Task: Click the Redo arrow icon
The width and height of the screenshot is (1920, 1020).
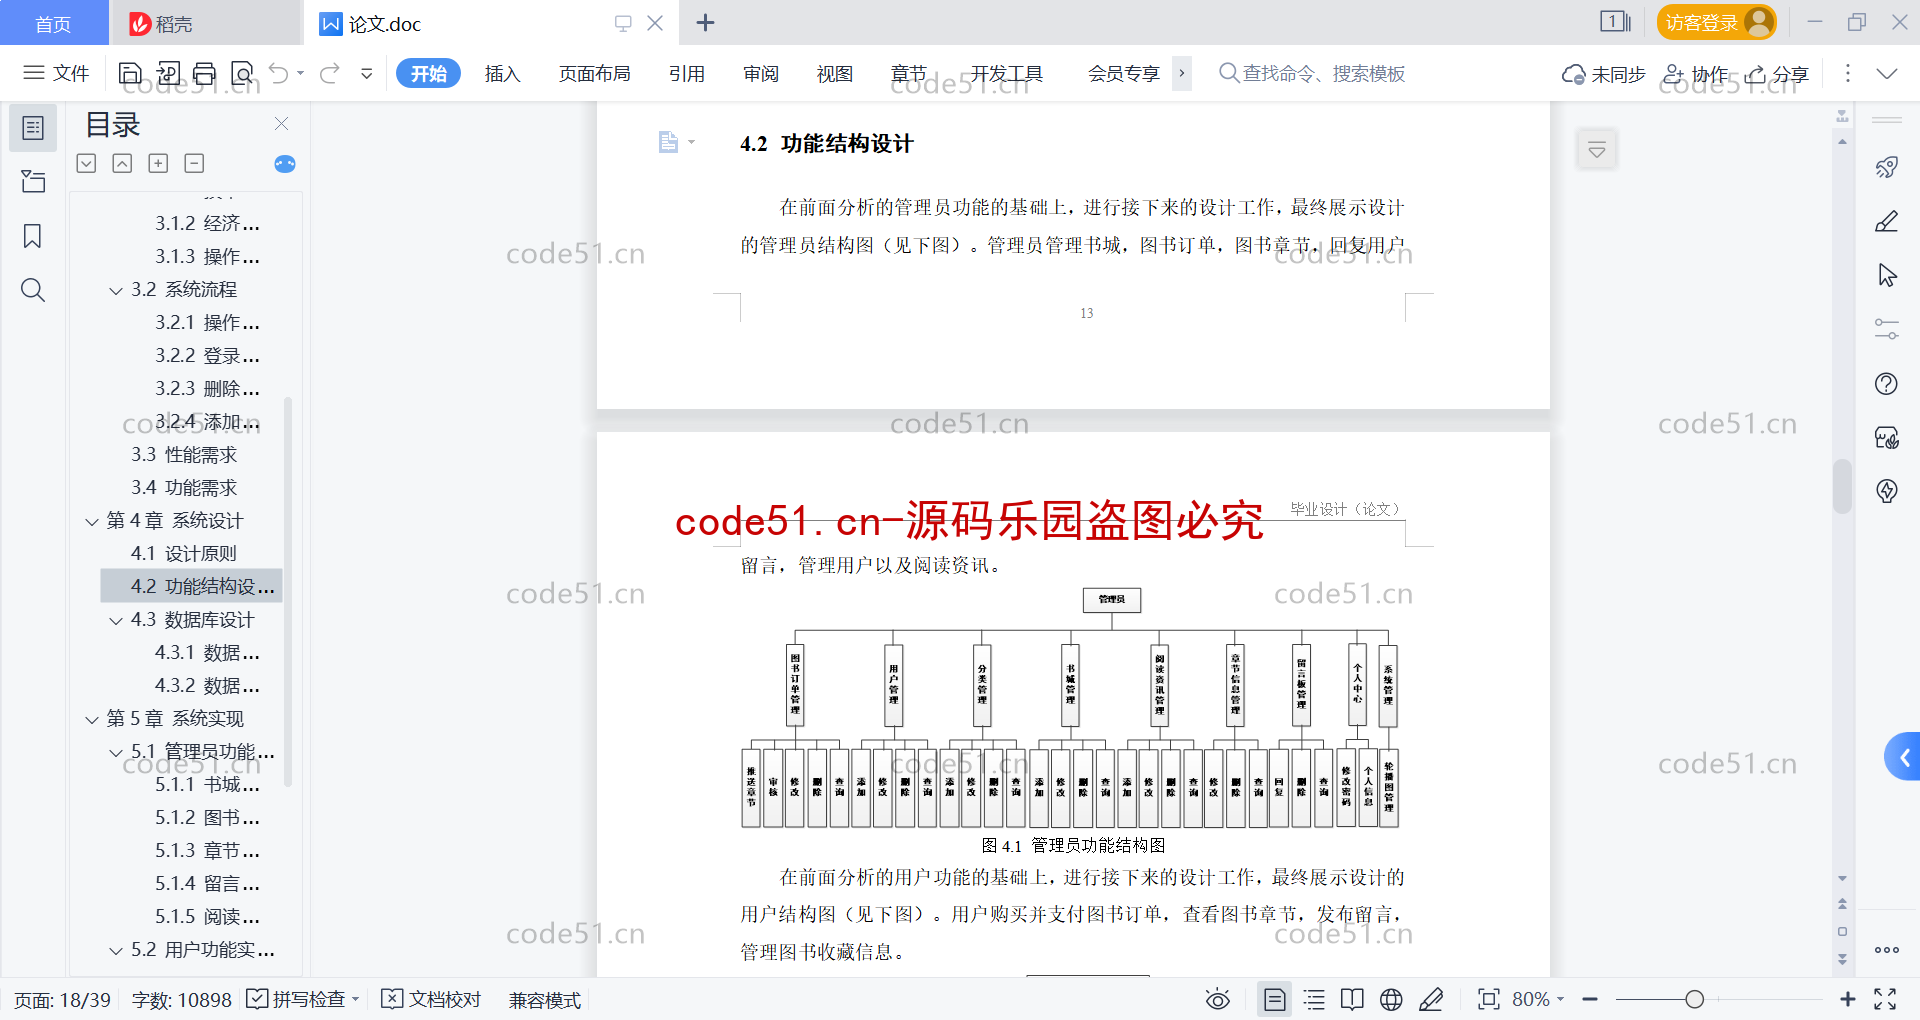Action: 330,73
